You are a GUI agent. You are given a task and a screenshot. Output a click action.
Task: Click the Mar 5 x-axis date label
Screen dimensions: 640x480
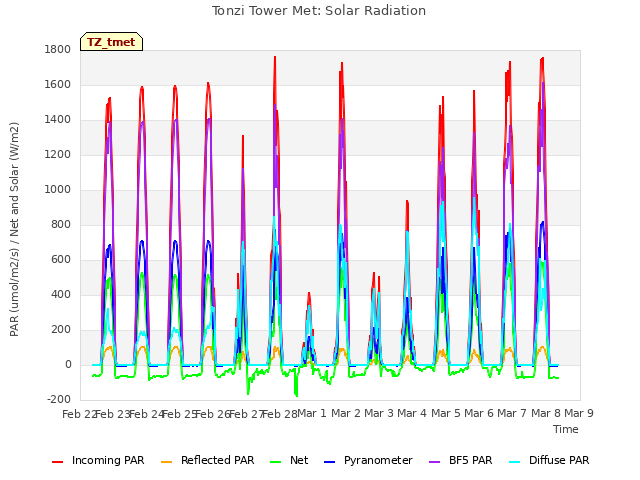pyautogui.click(x=446, y=413)
